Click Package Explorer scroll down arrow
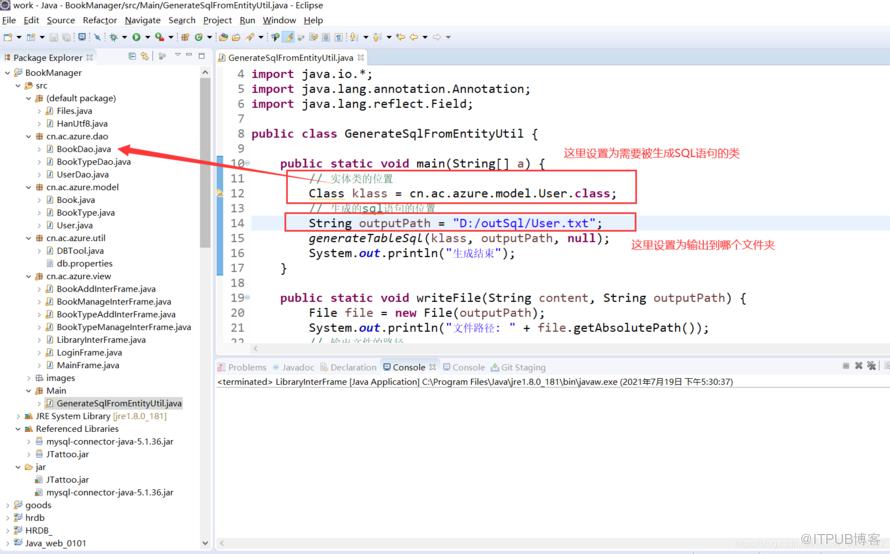This screenshot has height=554, width=890. 205,543
